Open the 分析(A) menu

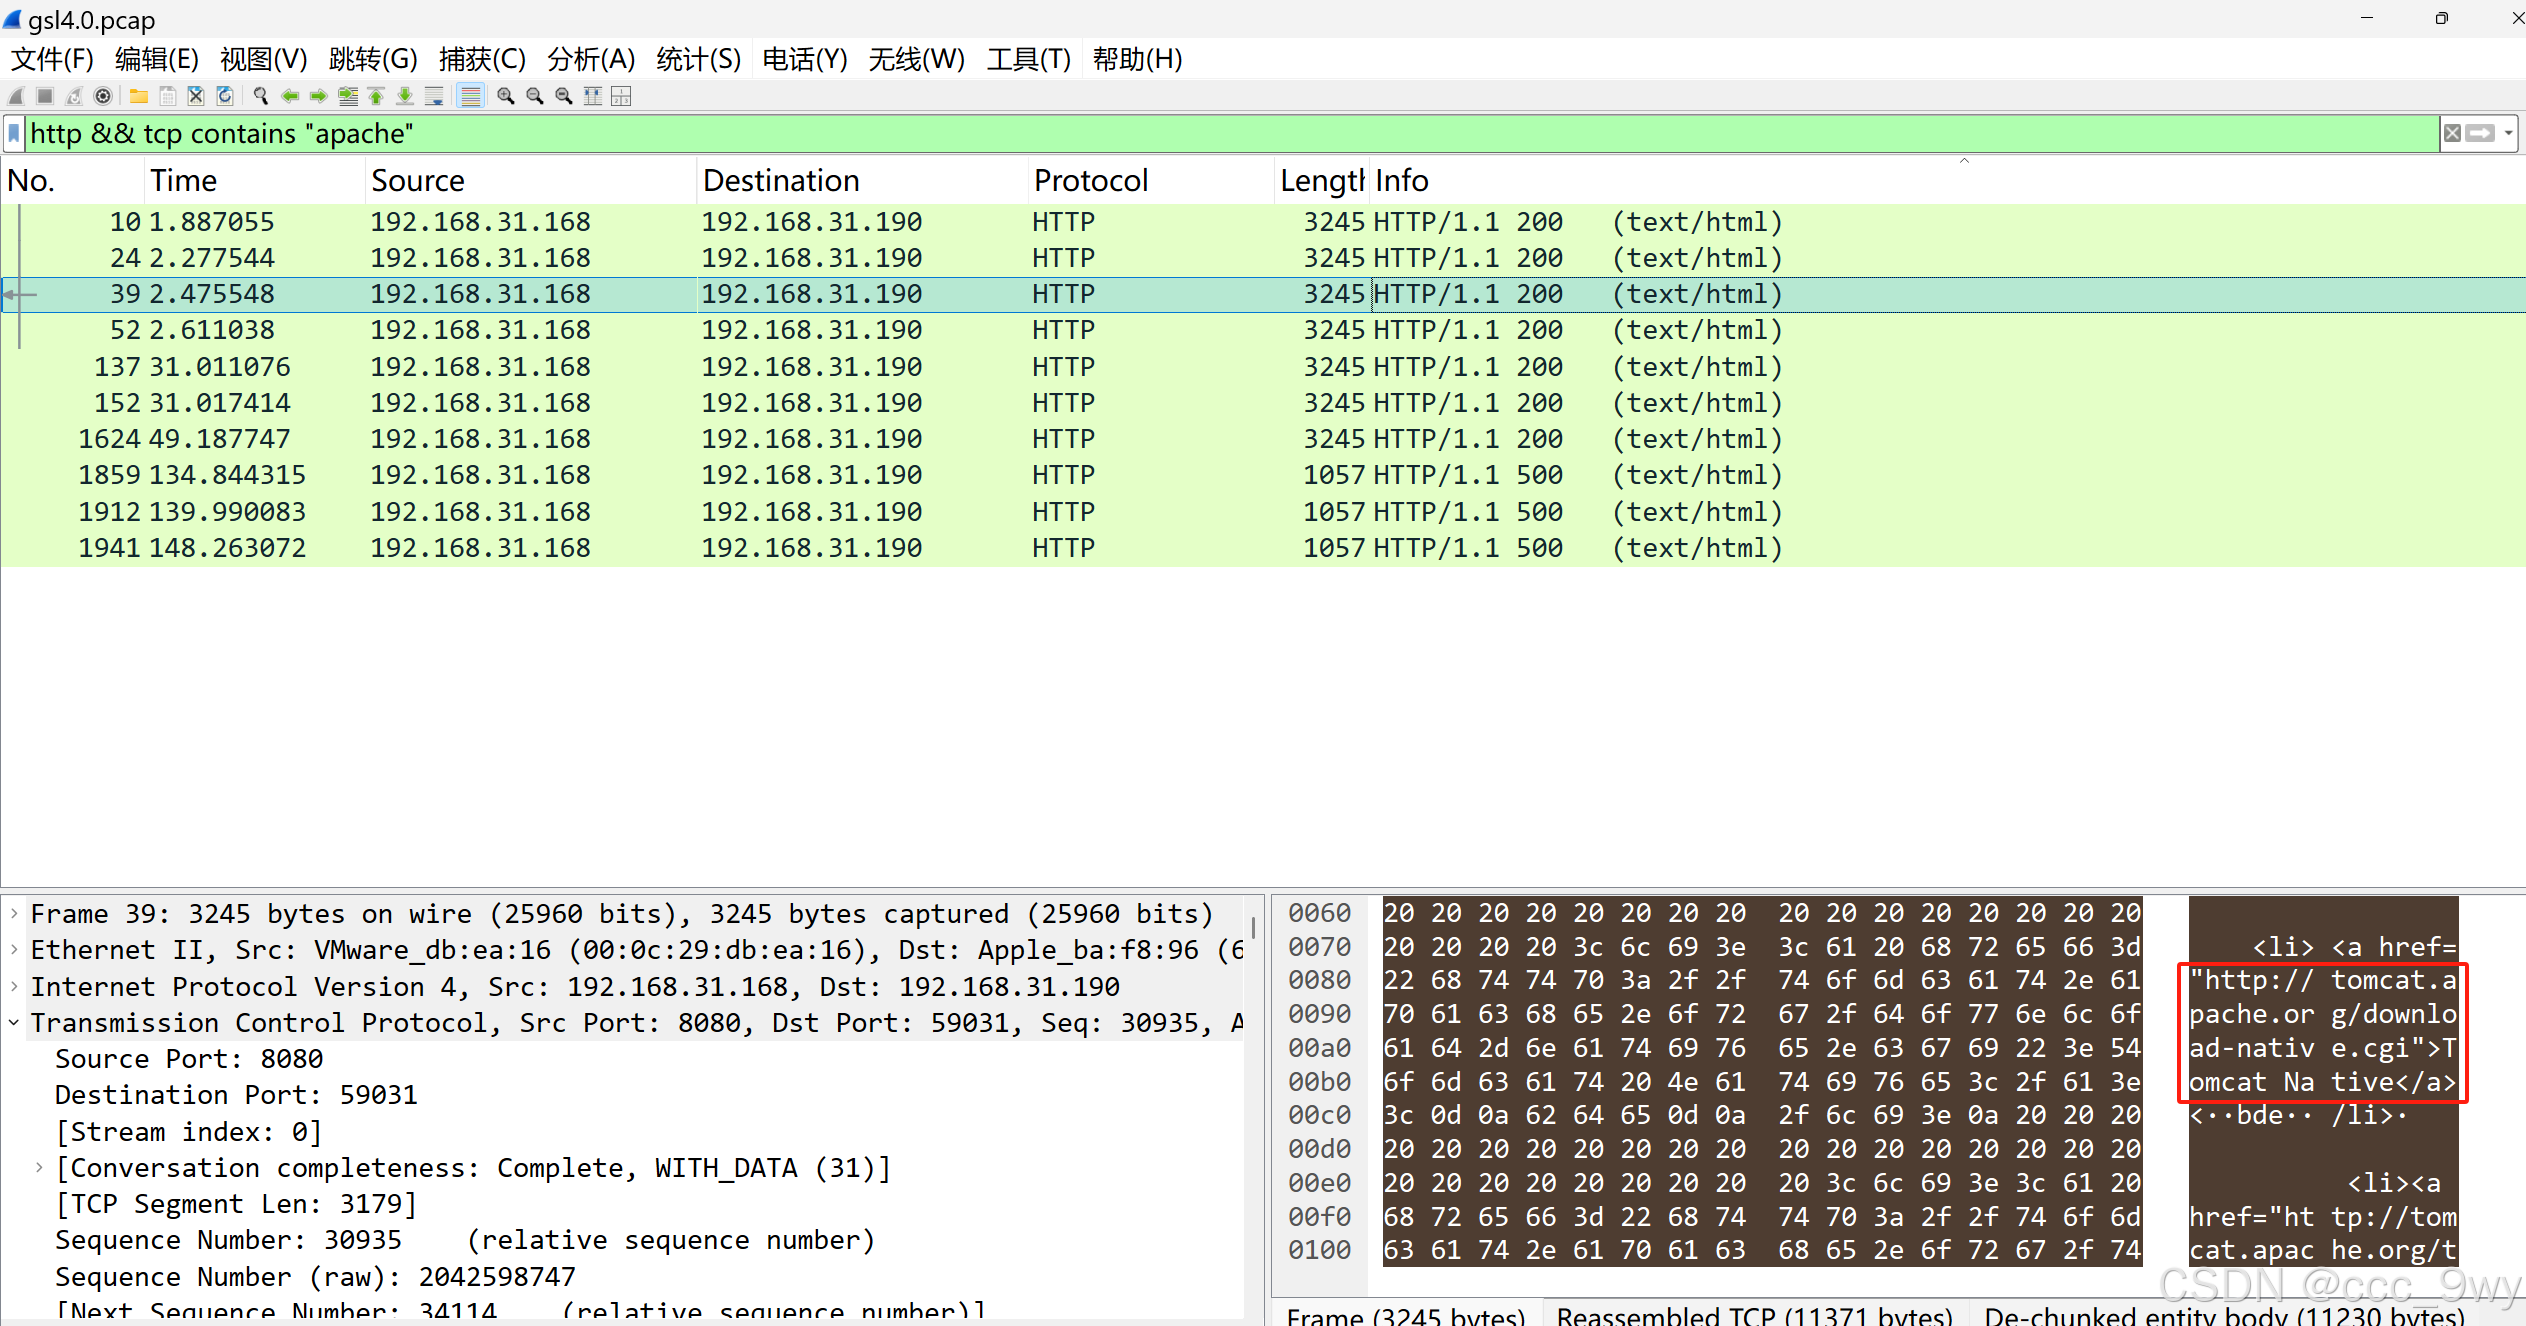(x=590, y=60)
